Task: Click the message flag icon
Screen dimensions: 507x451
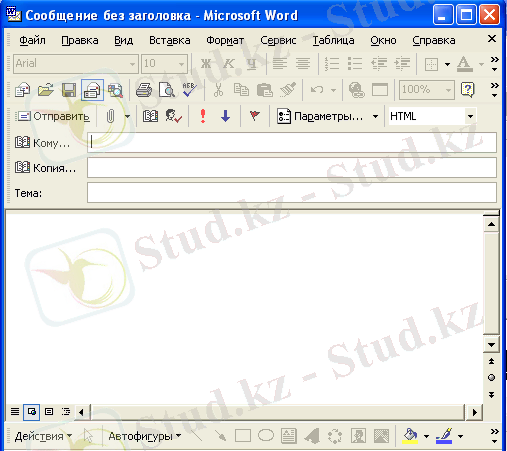Action: [x=255, y=116]
